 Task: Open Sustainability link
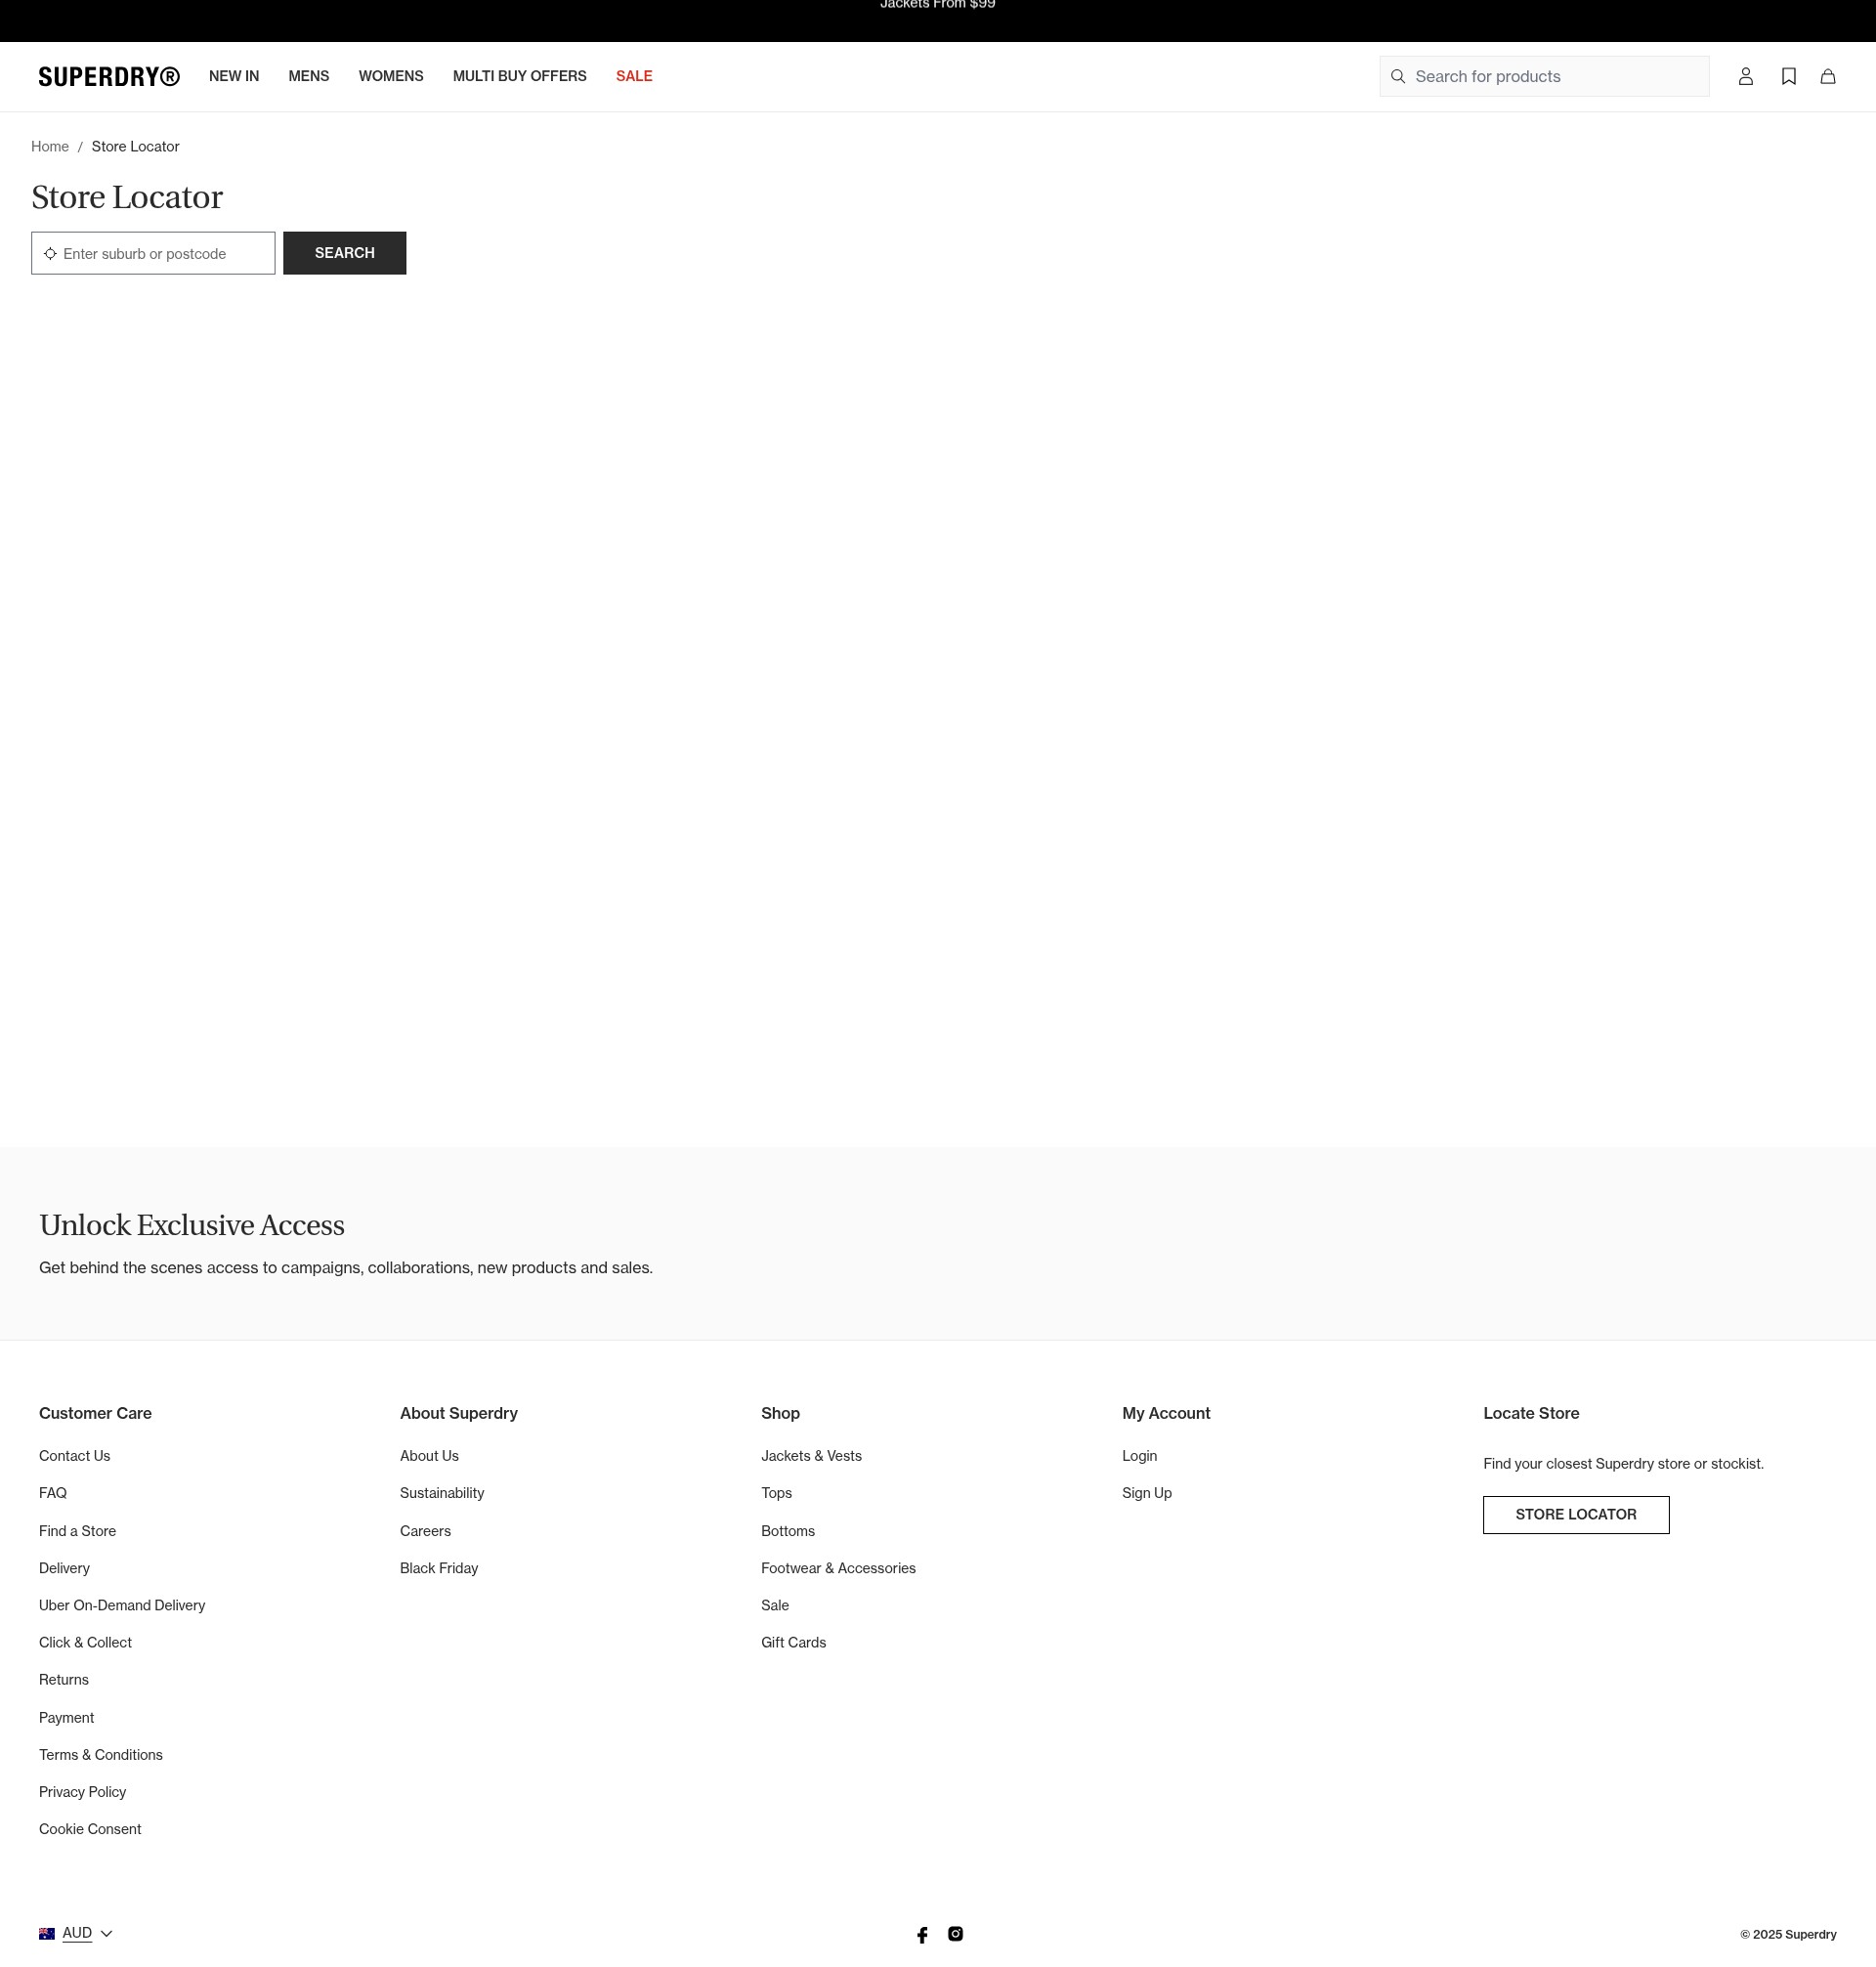[442, 1493]
